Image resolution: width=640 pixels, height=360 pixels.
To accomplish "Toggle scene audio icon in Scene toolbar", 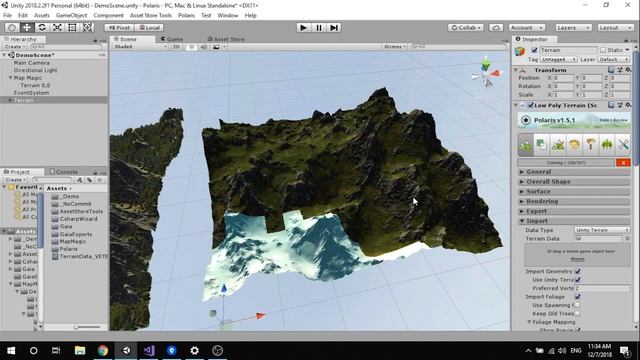I will click(204, 47).
